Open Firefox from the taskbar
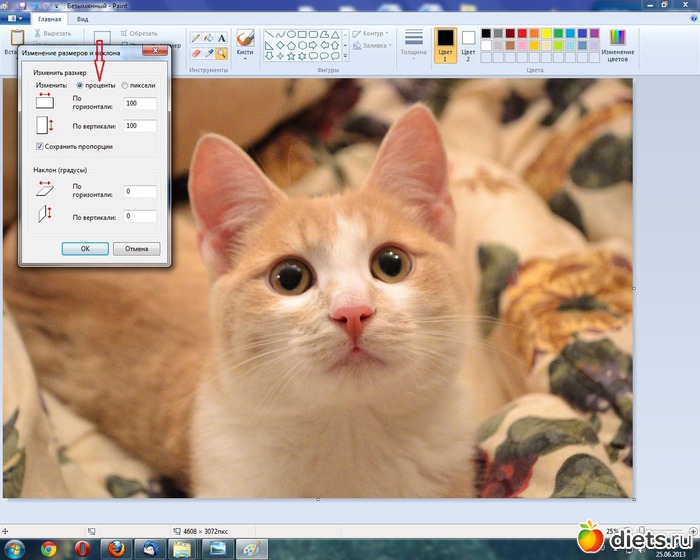Screen dimensions: 700x560 [115, 548]
